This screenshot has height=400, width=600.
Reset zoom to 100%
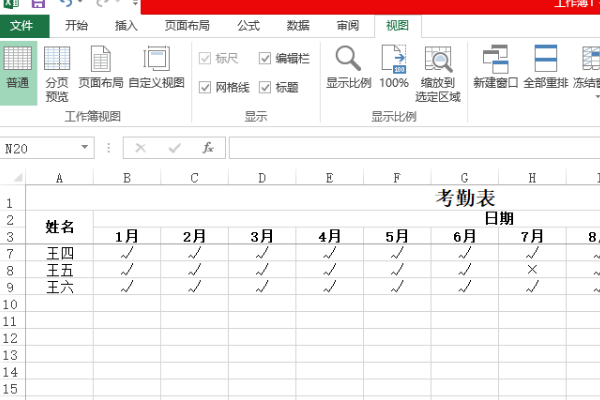pyautogui.click(x=394, y=67)
